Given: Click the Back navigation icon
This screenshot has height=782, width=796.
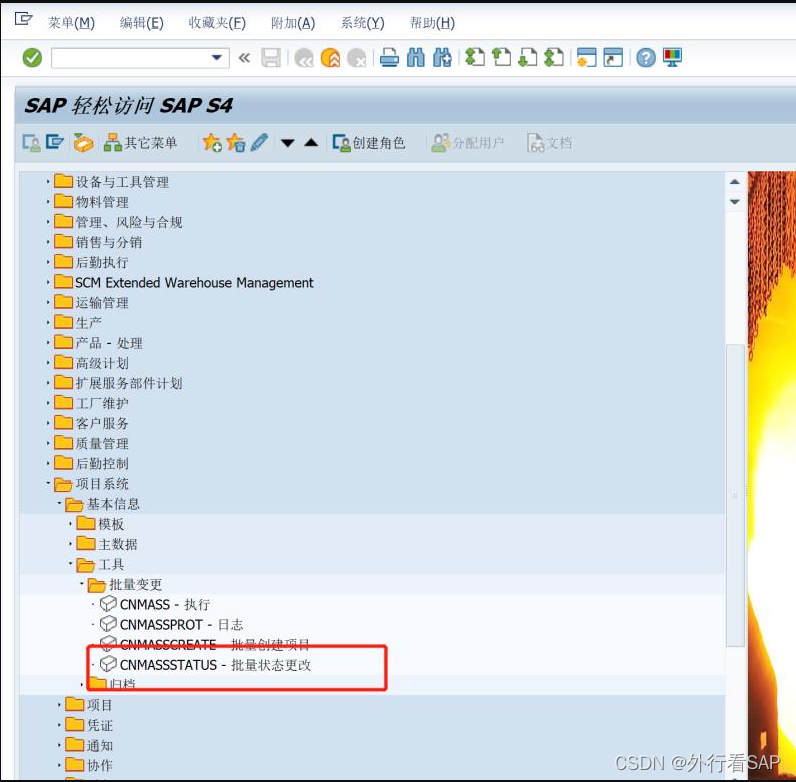Looking at the screenshot, I should click(x=304, y=58).
